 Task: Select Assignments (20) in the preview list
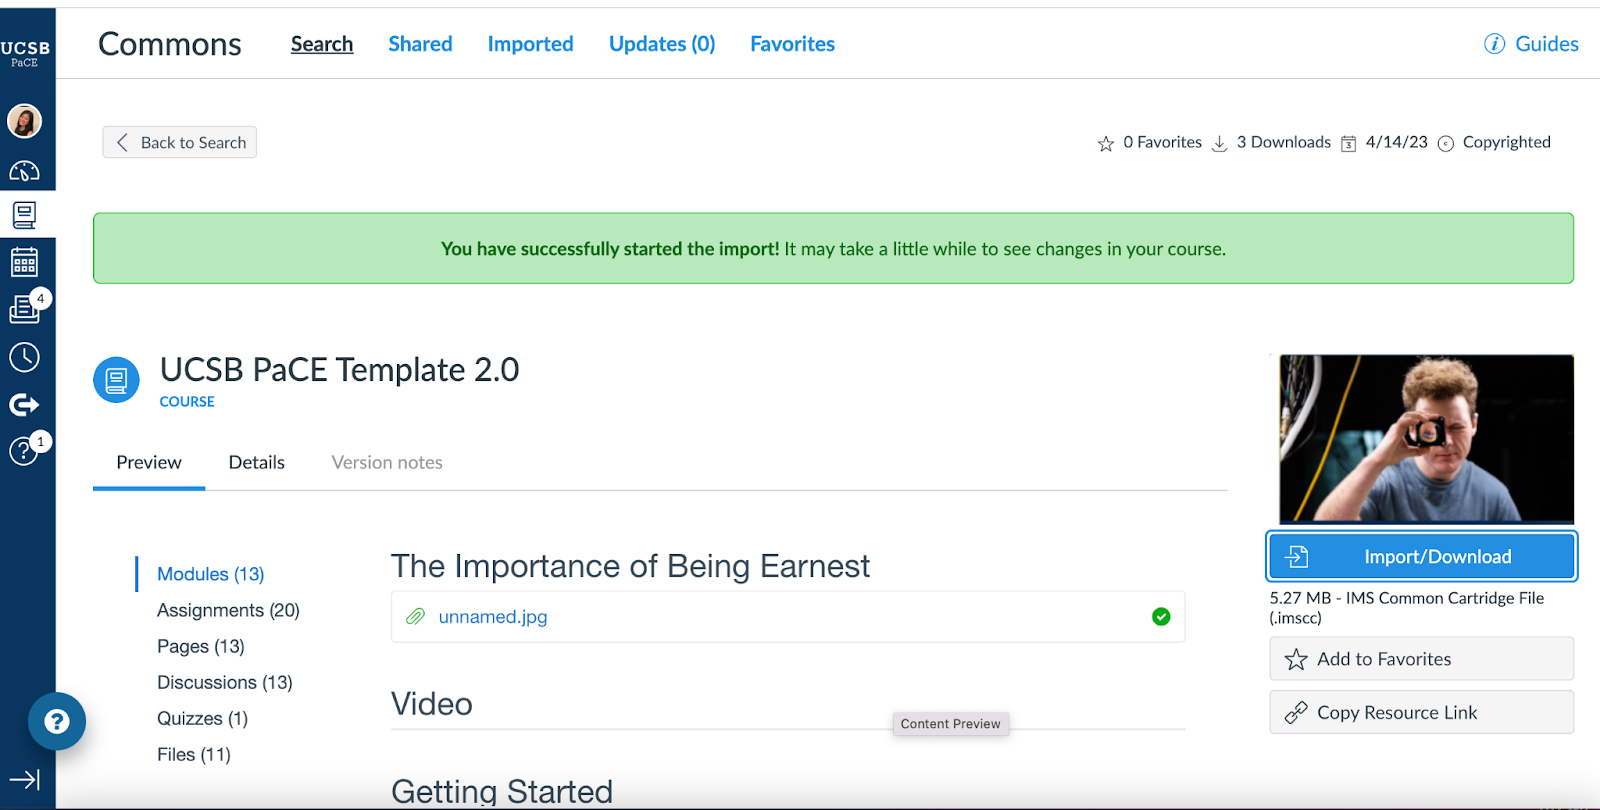click(228, 610)
